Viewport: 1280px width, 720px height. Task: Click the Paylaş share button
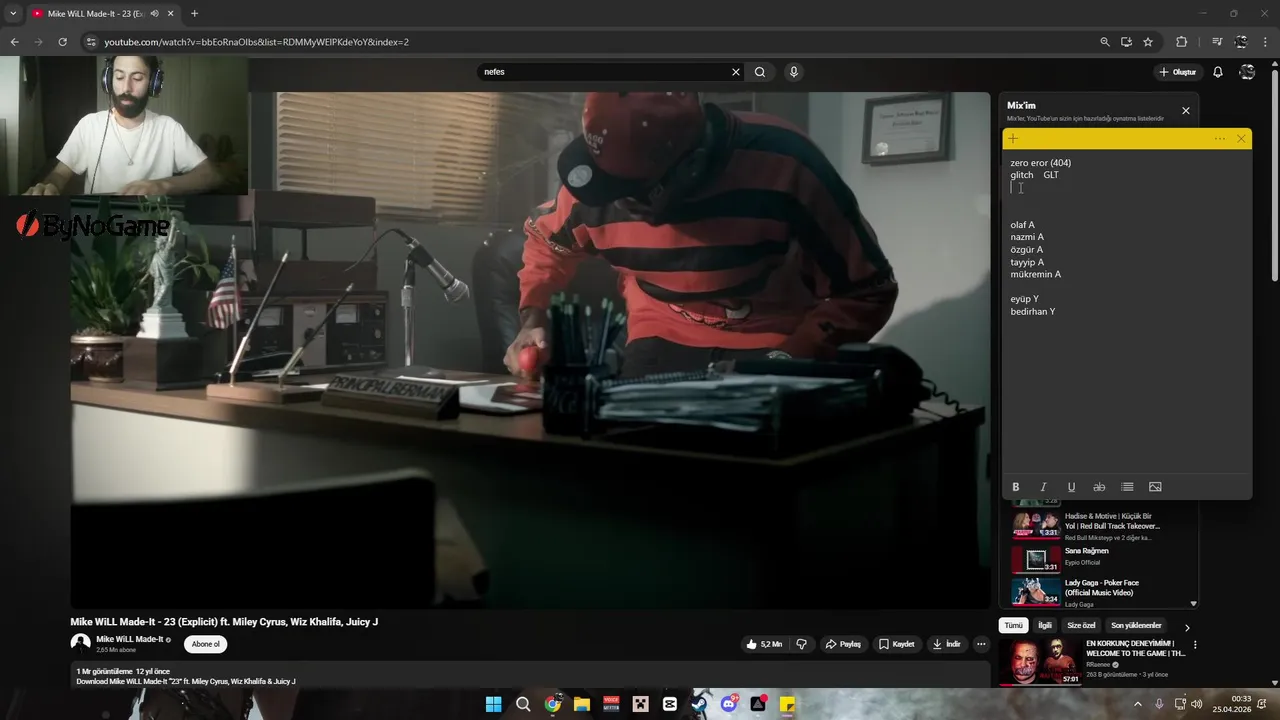coord(843,644)
